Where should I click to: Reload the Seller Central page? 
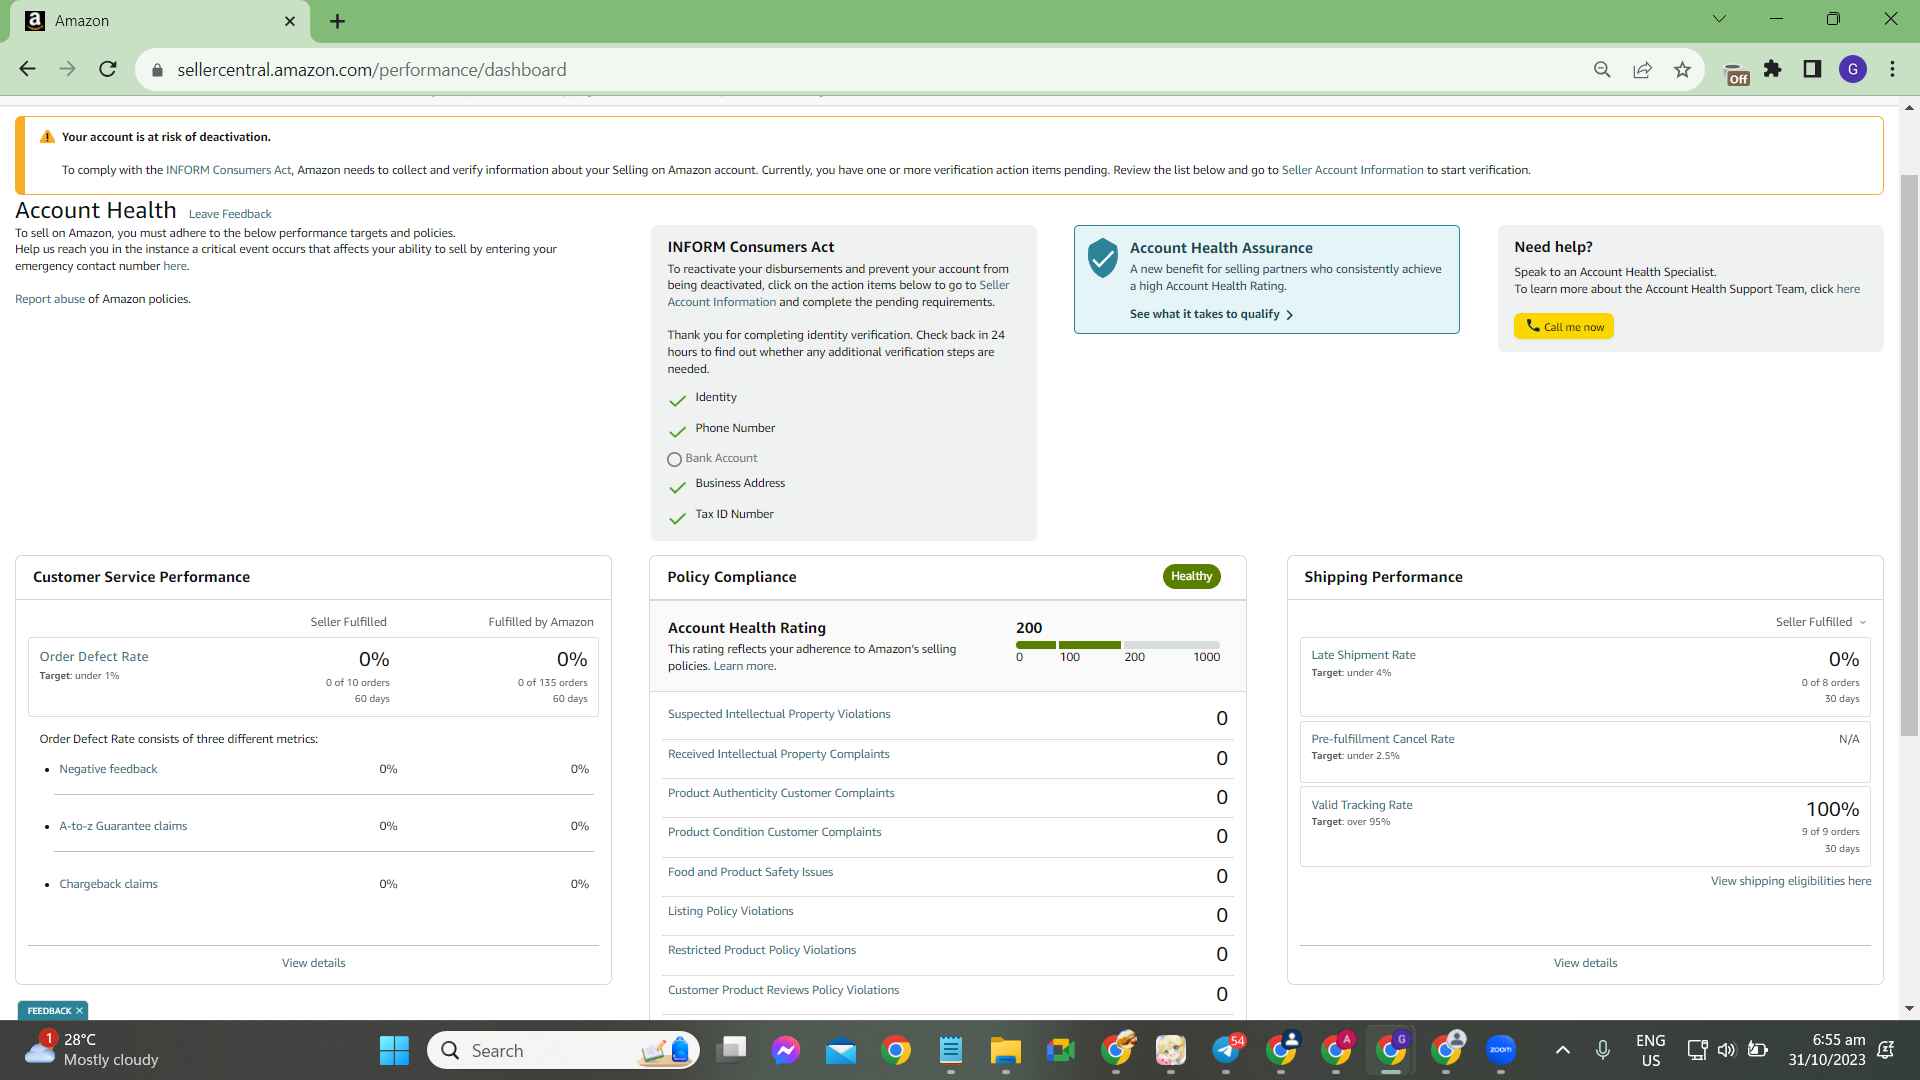click(x=108, y=69)
